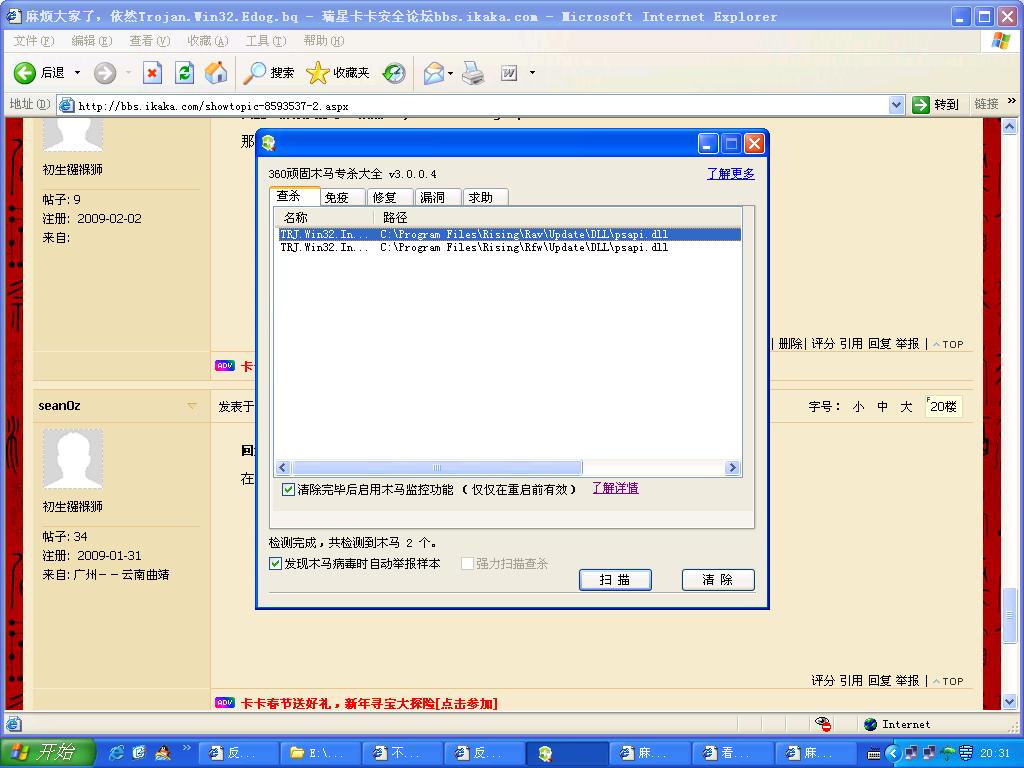Click the IE Forward arrow icon
The width and height of the screenshot is (1024, 768).
pyautogui.click(x=104, y=73)
